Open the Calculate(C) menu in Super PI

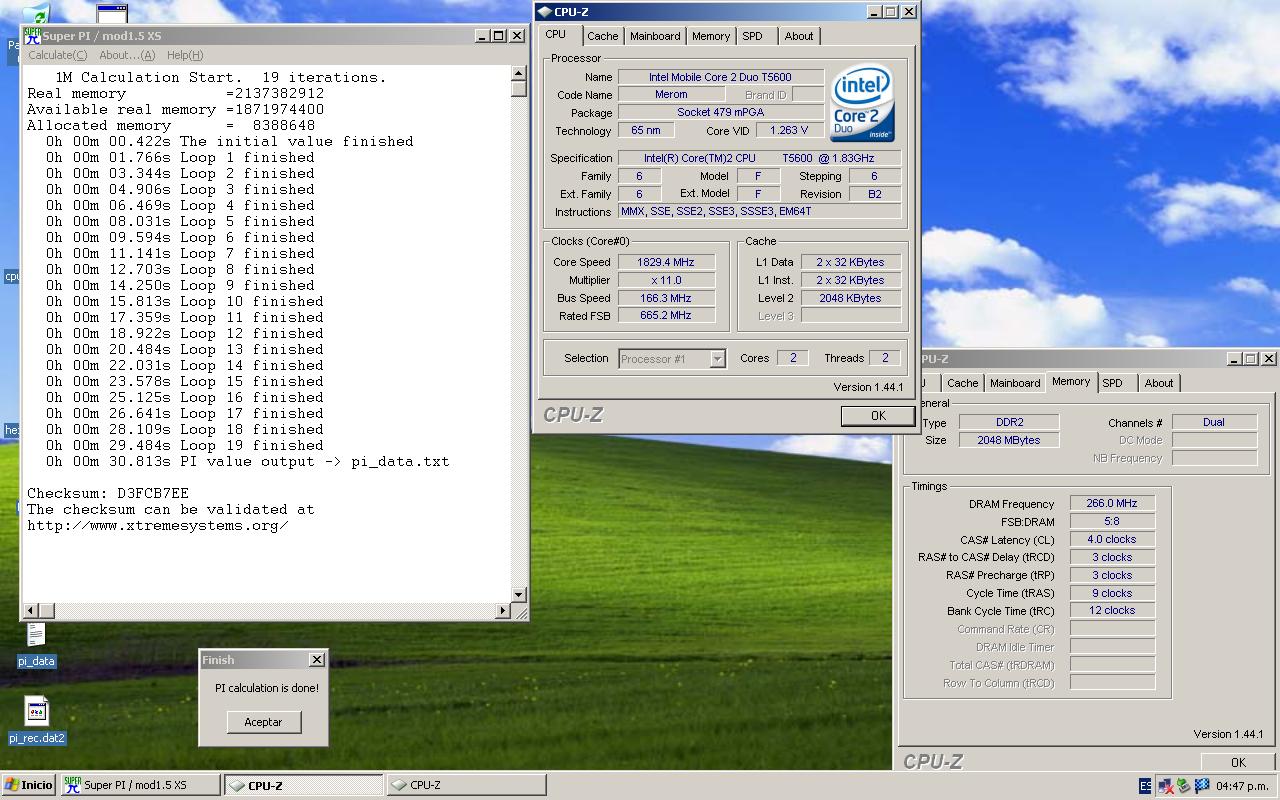[x=57, y=55]
